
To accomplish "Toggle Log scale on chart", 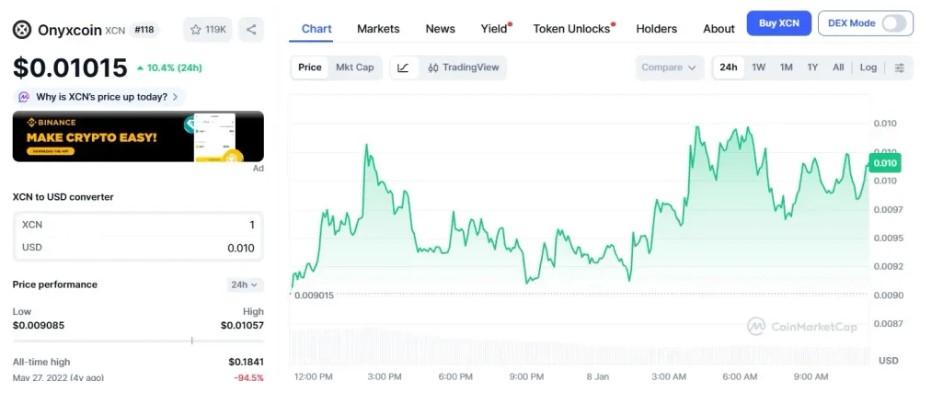I will tap(868, 68).
